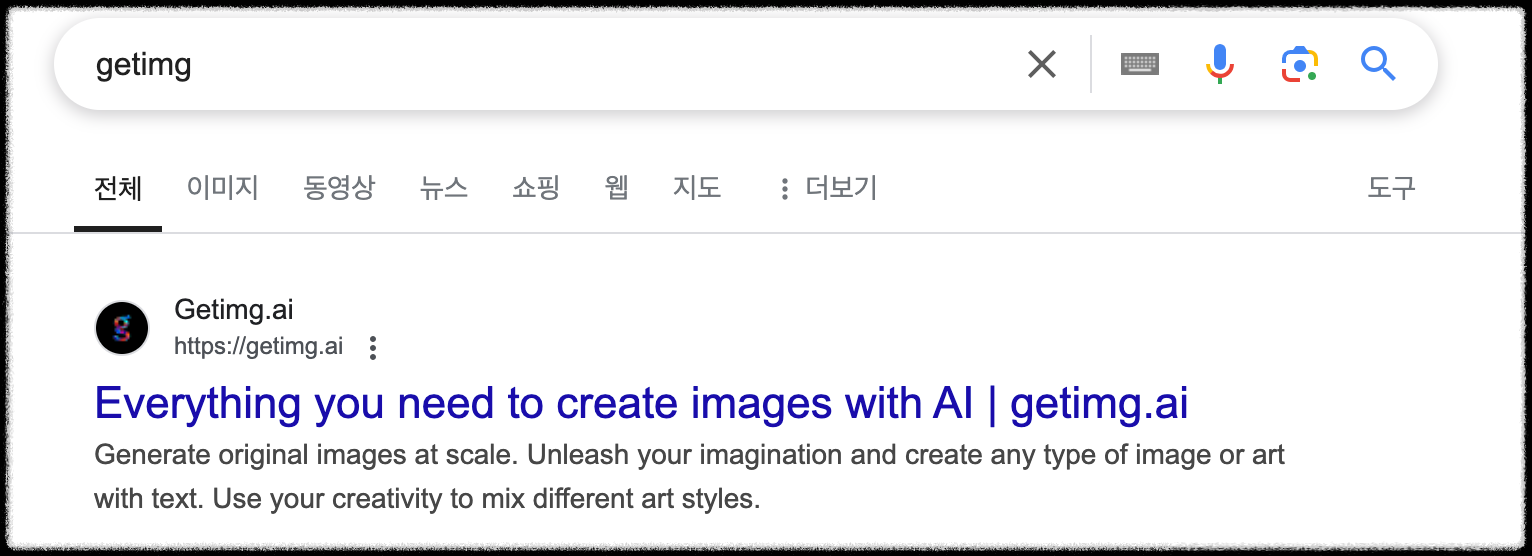Screen dimensions: 1532x556
Task: Open the 지도 tab
Action: [697, 188]
